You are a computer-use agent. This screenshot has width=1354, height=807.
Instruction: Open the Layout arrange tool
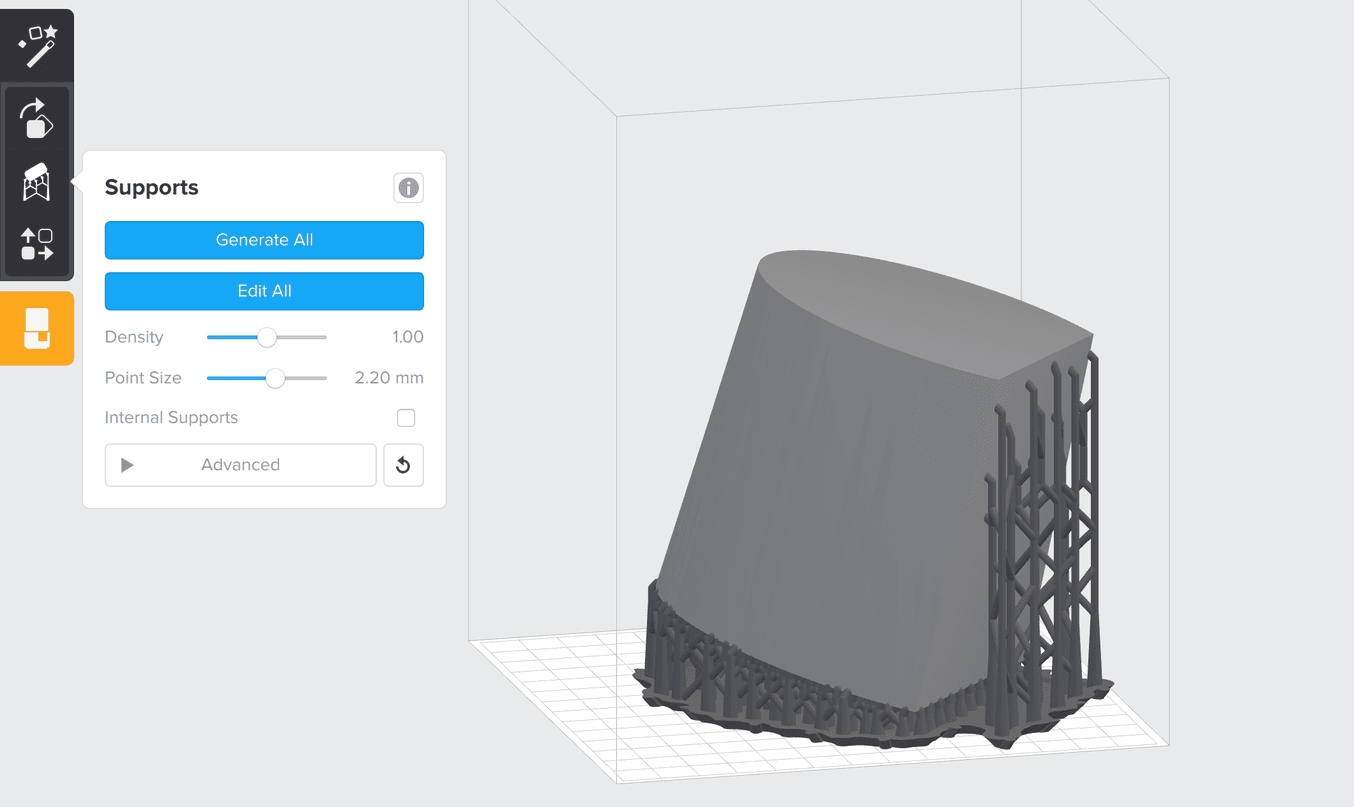tap(37, 244)
